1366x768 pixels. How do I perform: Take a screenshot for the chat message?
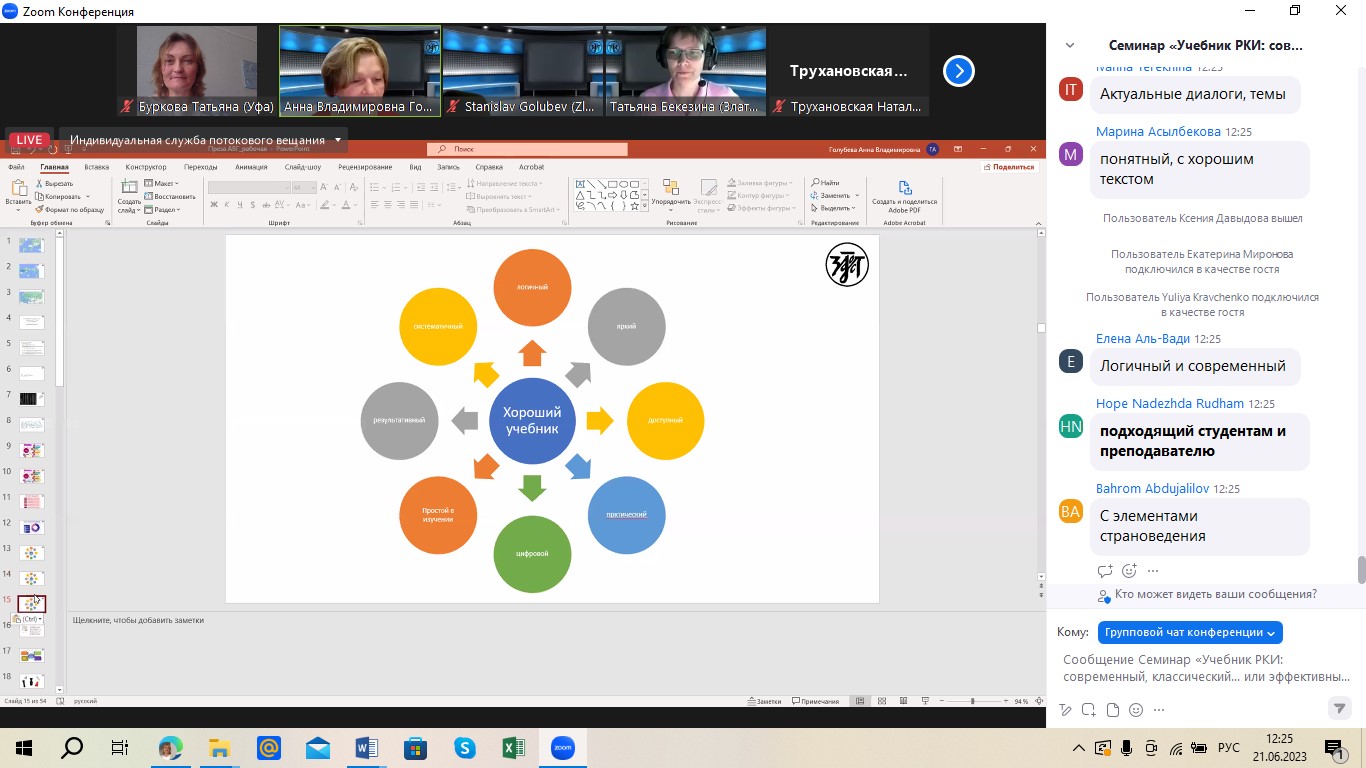tap(1090, 710)
